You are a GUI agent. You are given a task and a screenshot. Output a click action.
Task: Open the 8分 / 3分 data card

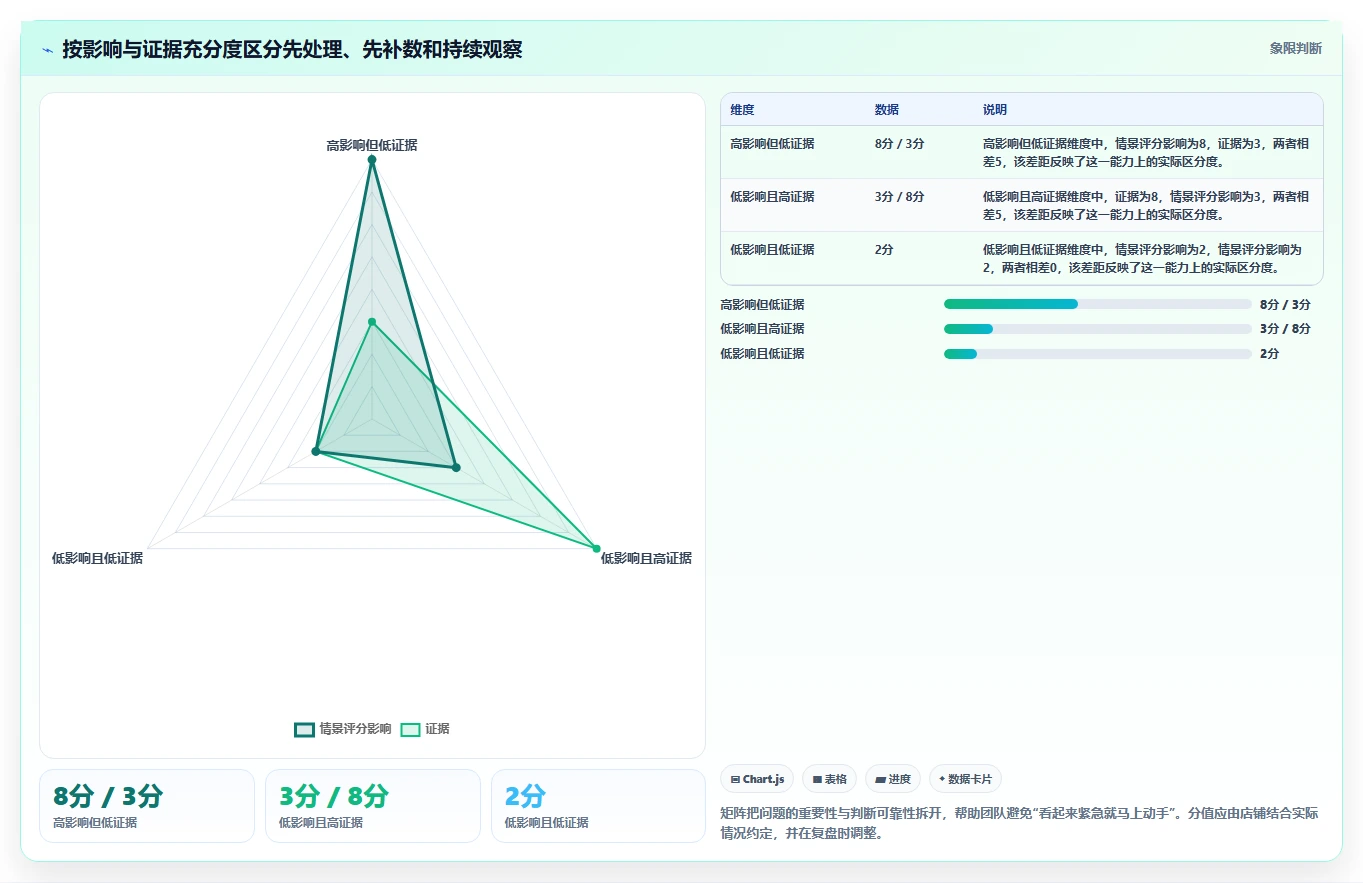pos(147,806)
